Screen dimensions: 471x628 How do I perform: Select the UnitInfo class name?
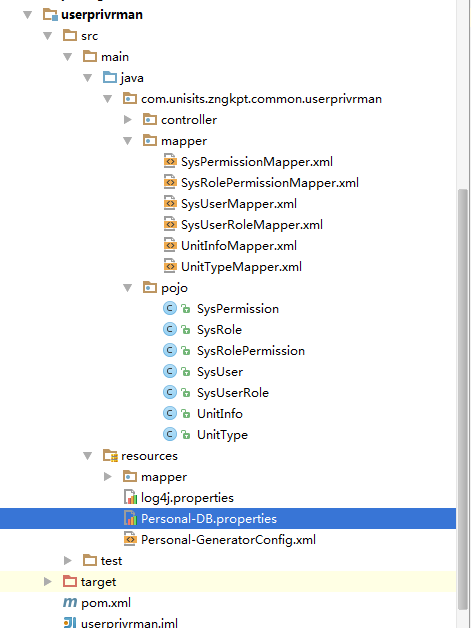220,414
